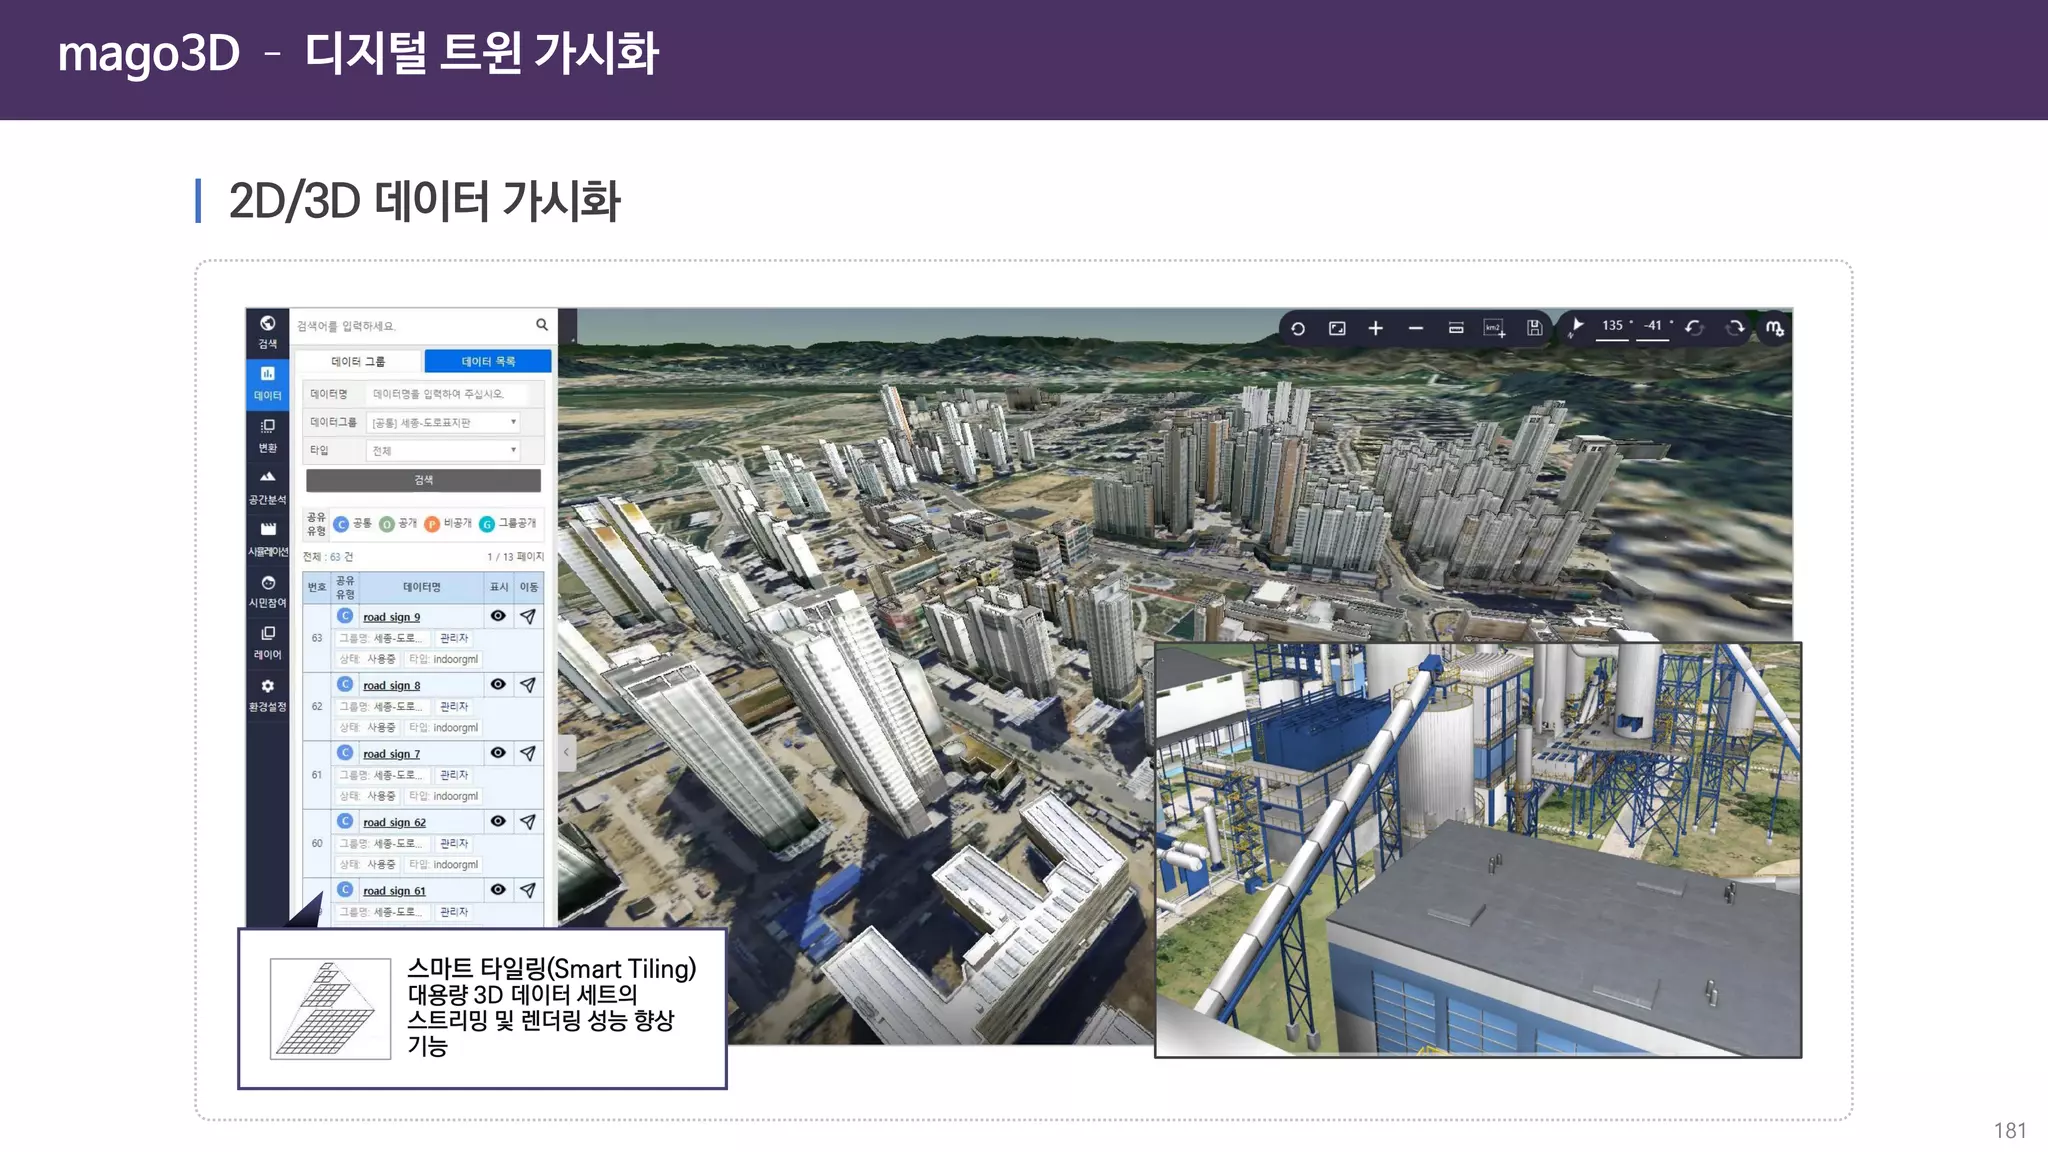
Task: Collapse the side panel with the arrow handle
Action: [x=566, y=752]
